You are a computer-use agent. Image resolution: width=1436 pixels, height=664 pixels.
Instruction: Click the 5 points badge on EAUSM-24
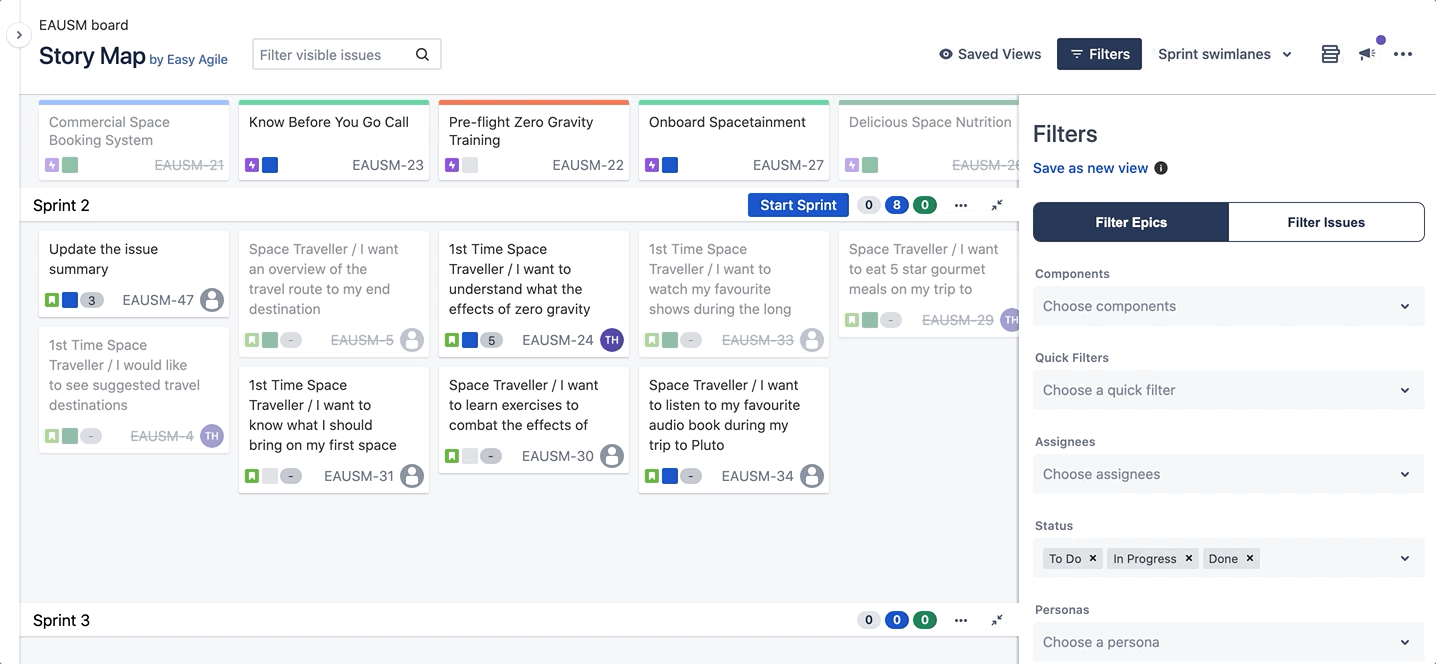pyautogui.click(x=491, y=340)
